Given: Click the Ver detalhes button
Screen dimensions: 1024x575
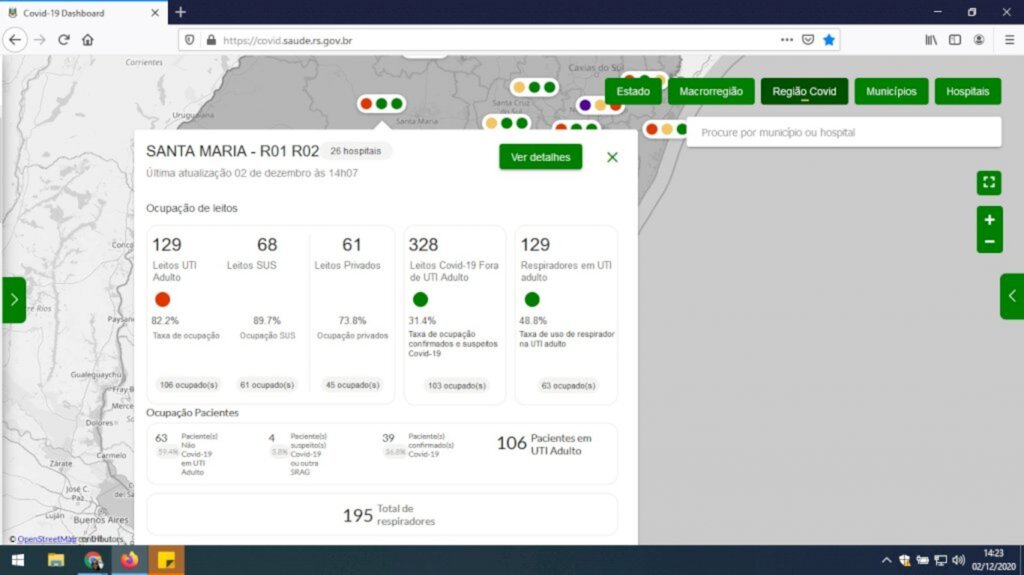Looking at the screenshot, I should click(540, 157).
